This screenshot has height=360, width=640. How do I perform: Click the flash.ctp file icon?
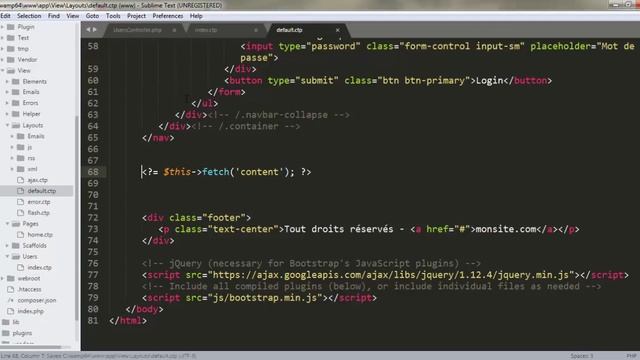[x=20, y=213]
